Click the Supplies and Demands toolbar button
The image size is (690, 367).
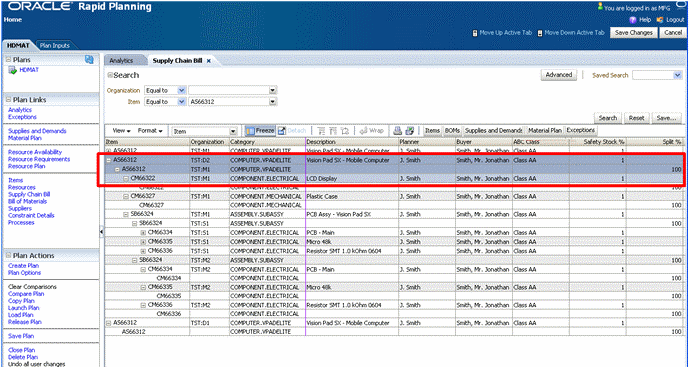[x=493, y=131]
